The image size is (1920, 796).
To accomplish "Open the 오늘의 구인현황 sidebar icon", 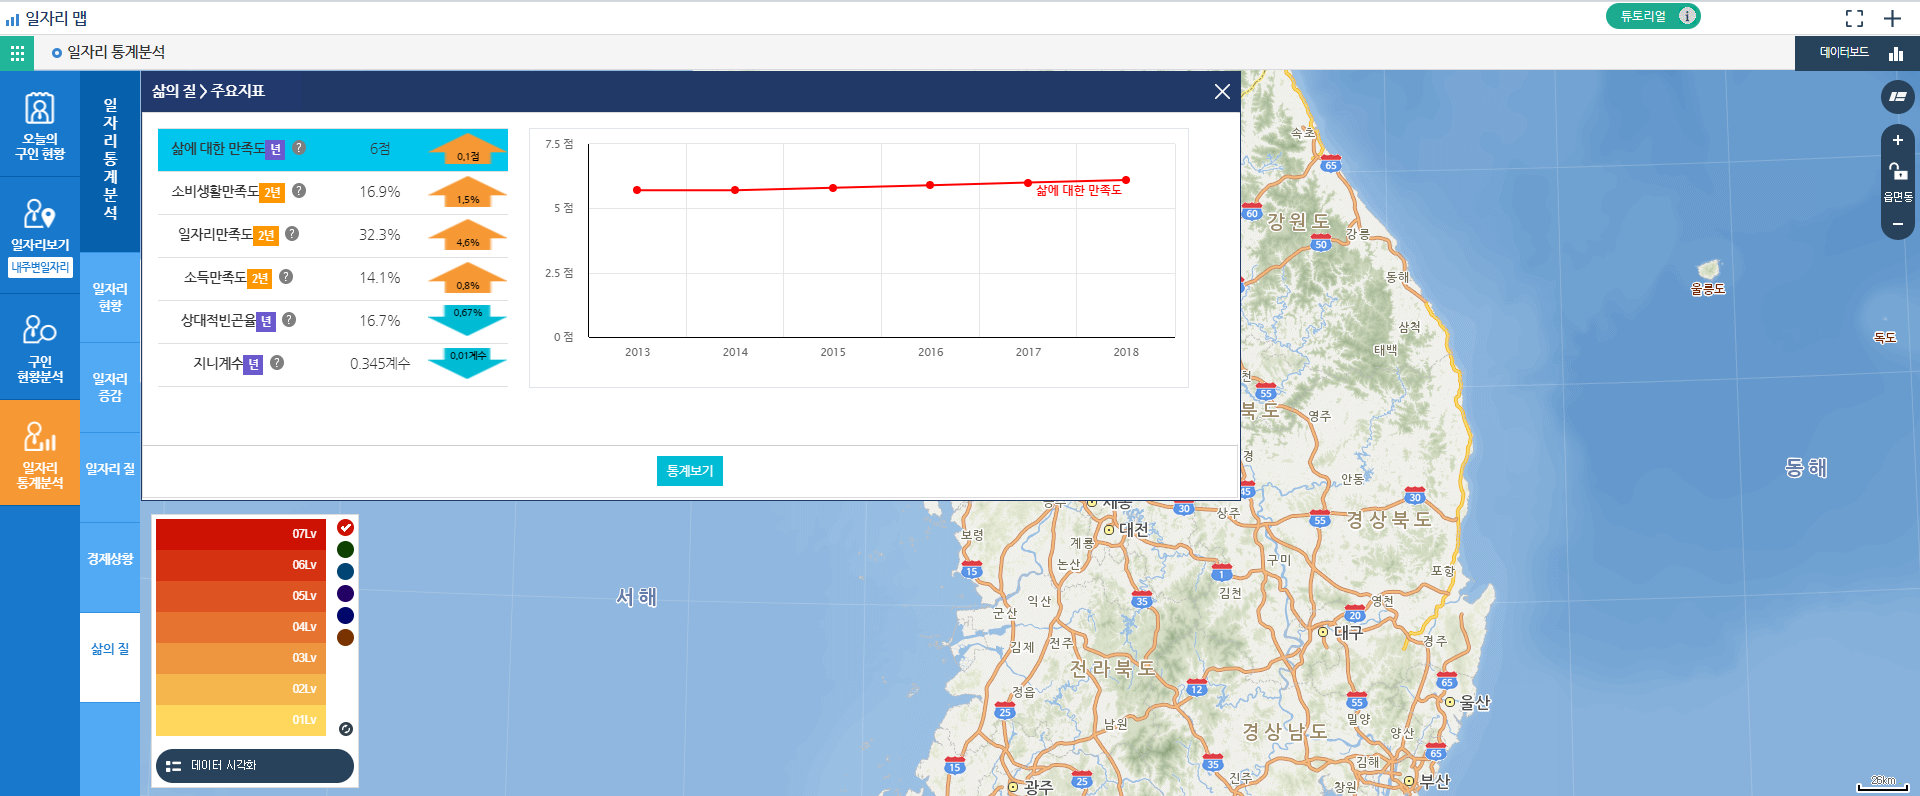I will (x=40, y=125).
